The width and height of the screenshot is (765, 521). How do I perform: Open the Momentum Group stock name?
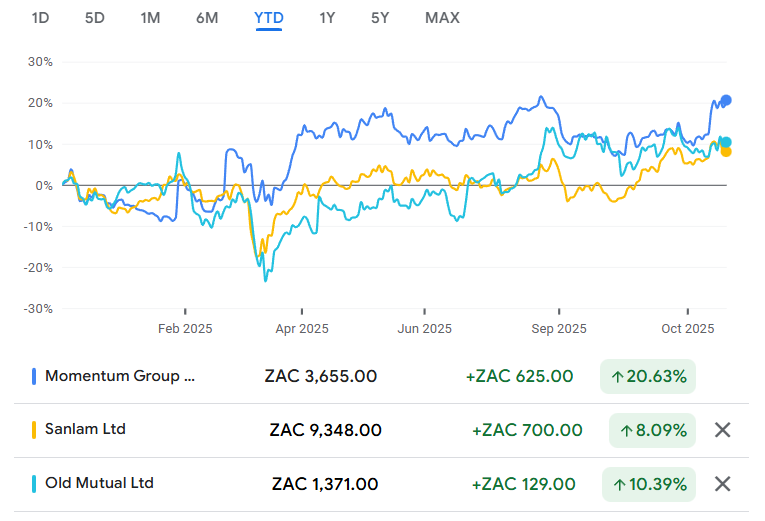coord(121,376)
